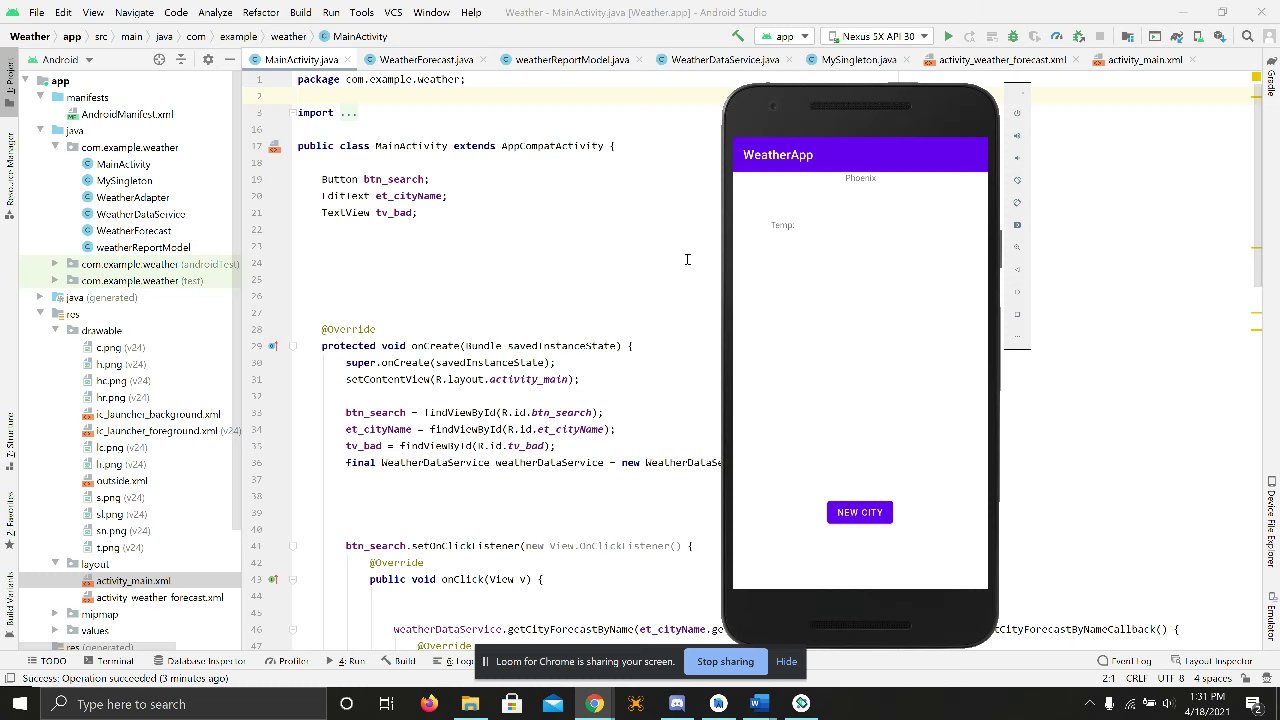This screenshot has height=720, width=1280.
Task: Toggle the Database Inspector tool window
Action: [199, 661]
